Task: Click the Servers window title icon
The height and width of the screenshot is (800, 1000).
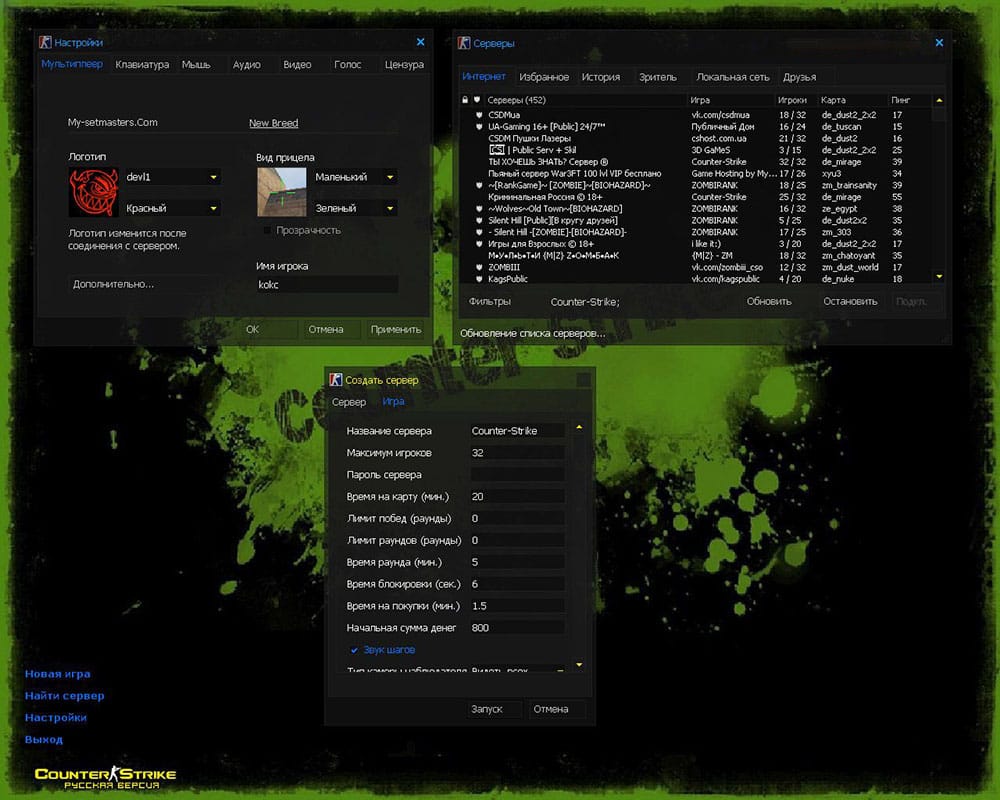Action: pyautogui.click(x=464, y=43)
